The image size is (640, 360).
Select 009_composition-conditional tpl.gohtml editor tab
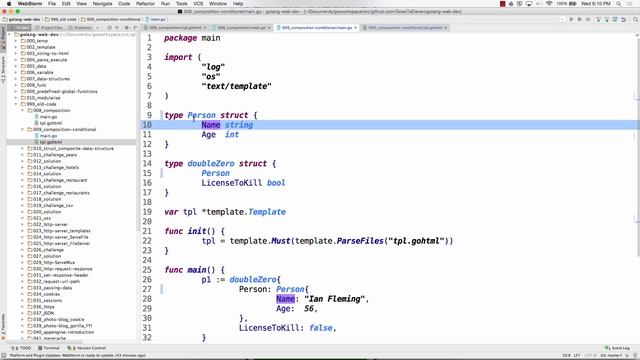[405, 28]
